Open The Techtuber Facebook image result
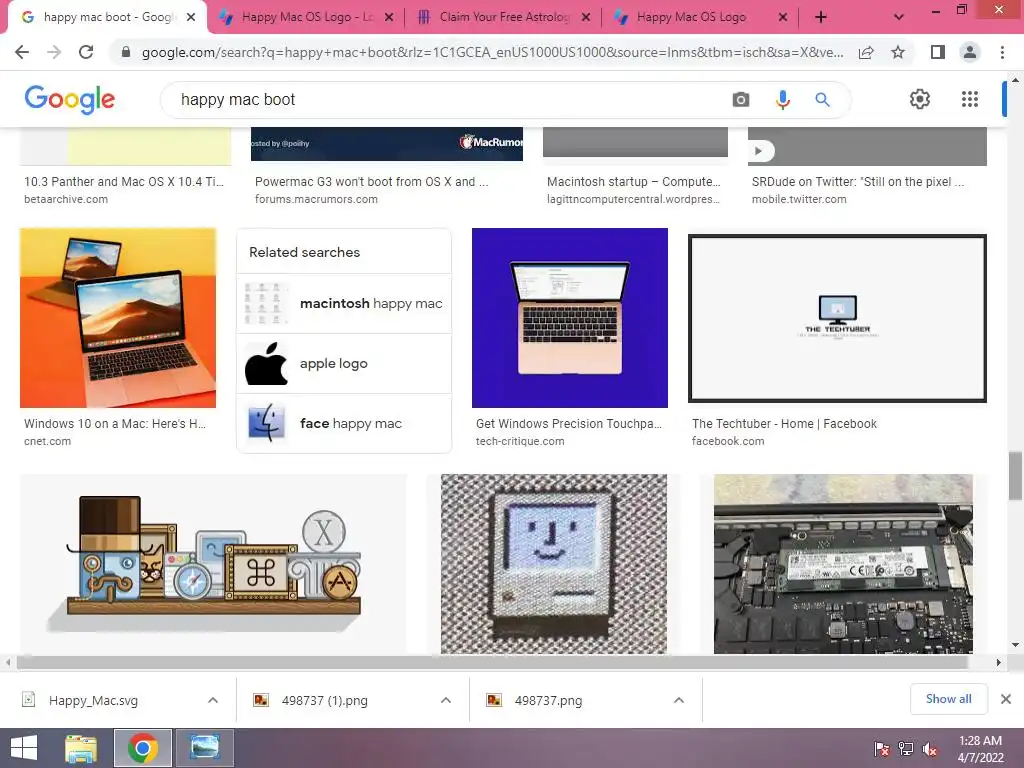The width and height of the screenshot is (1024, 768). tap(837, 318)
